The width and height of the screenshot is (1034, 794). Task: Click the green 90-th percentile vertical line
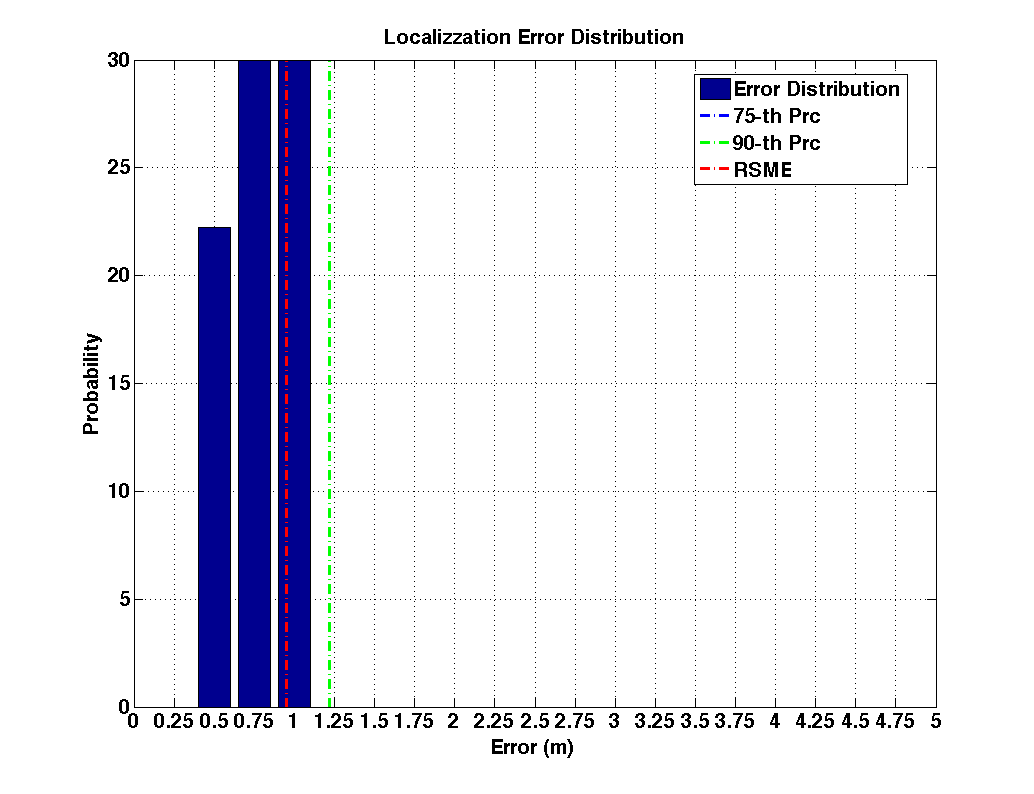(x=330, y=384)
